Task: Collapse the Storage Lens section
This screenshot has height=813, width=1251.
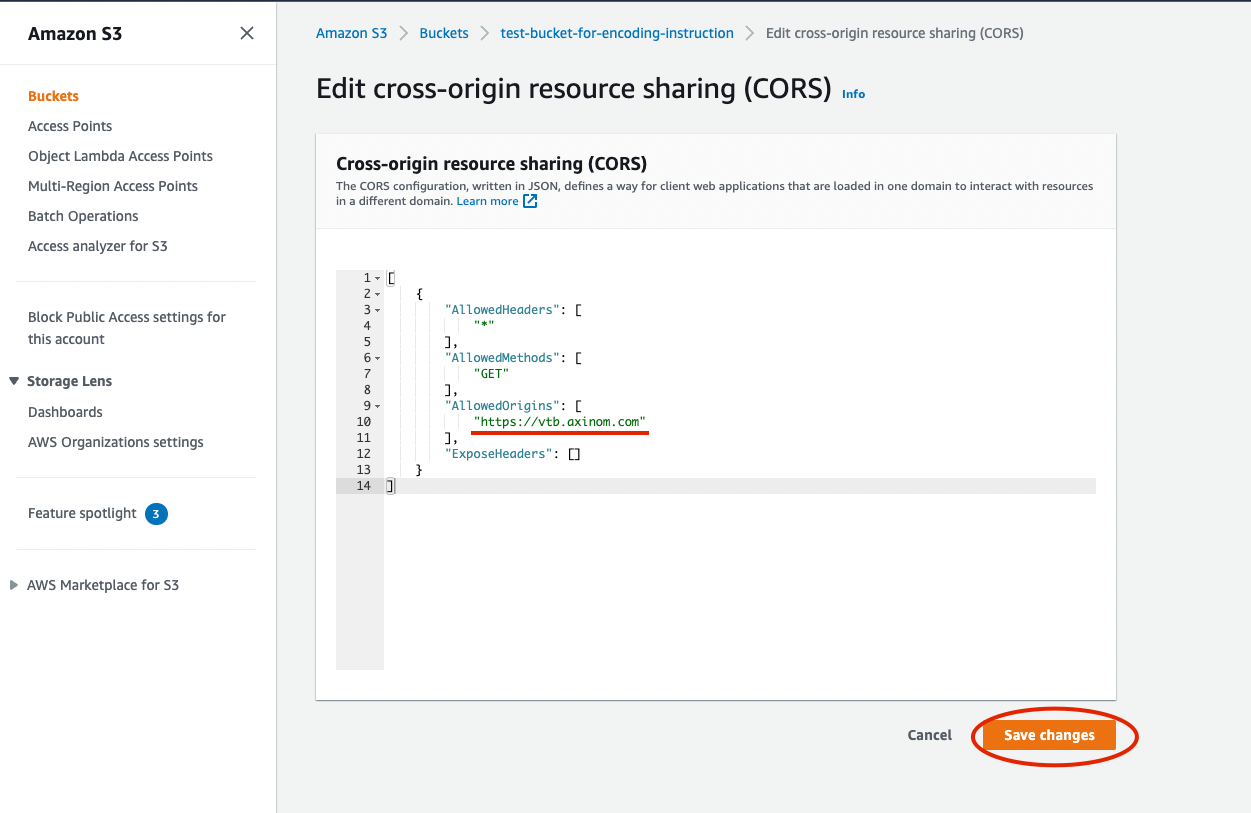Action: pyautogui.click(x=14, y=381)
